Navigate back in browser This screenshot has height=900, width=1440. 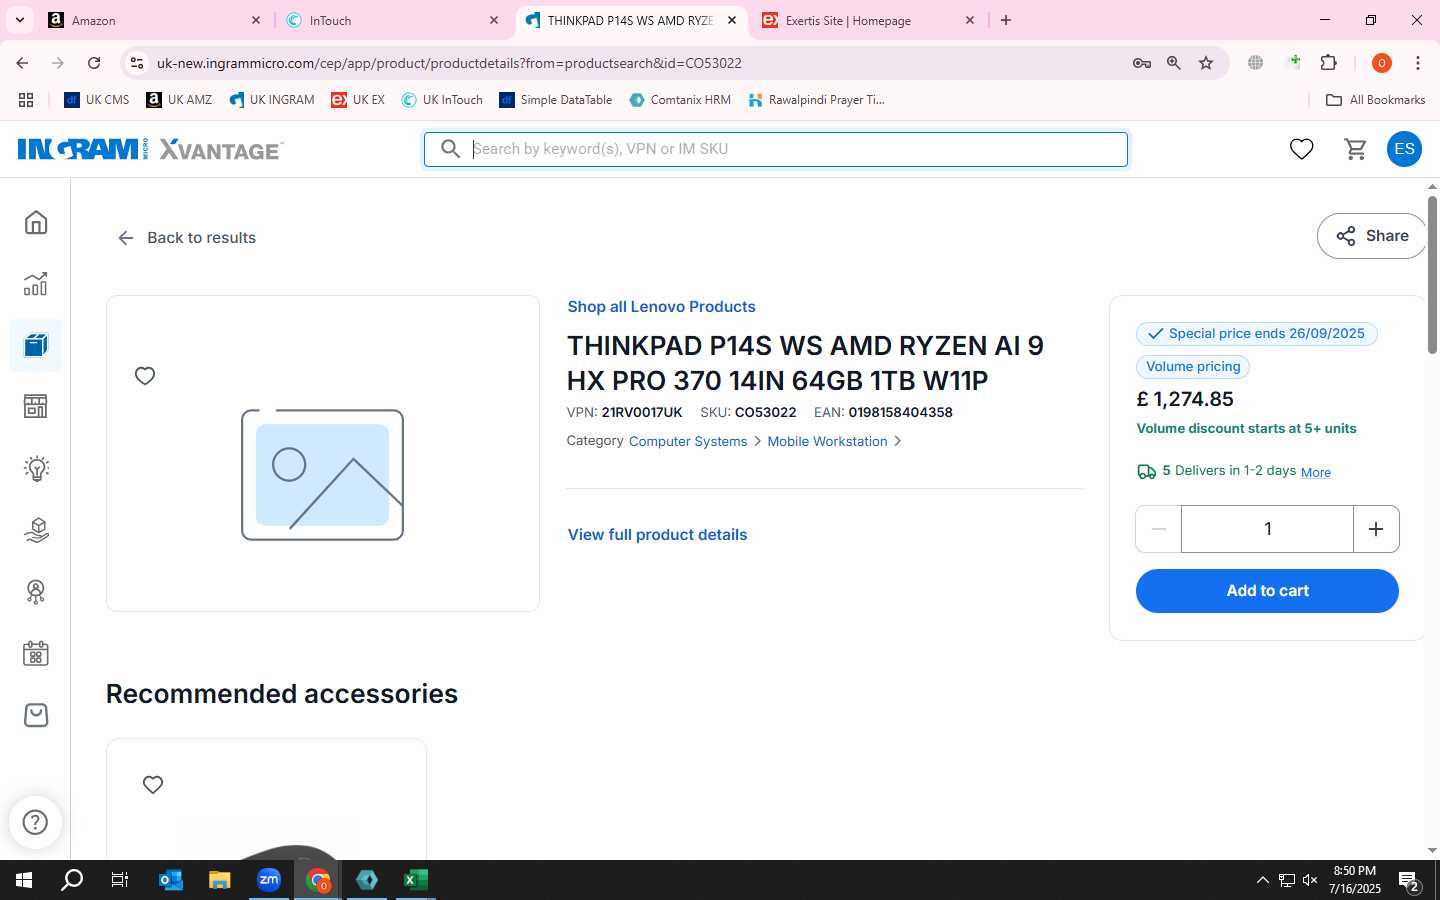[x=22, y=63]
